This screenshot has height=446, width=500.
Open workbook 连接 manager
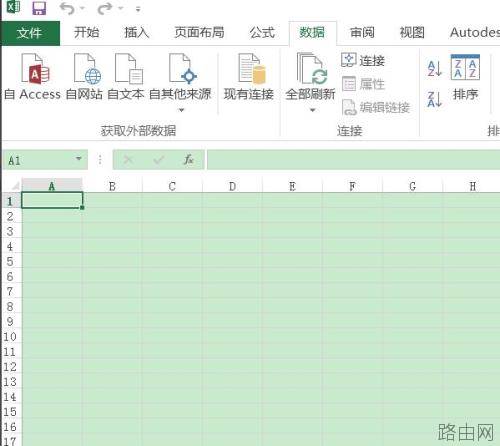(x=363, y=61)
